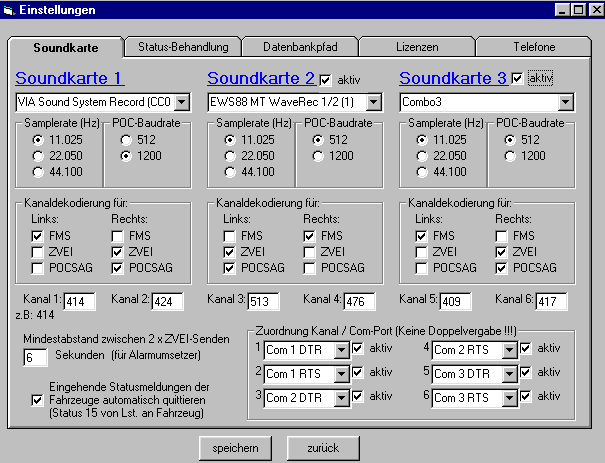Toggle Soundkarte 2 aktiv checkbox

(x=326, y=79)
